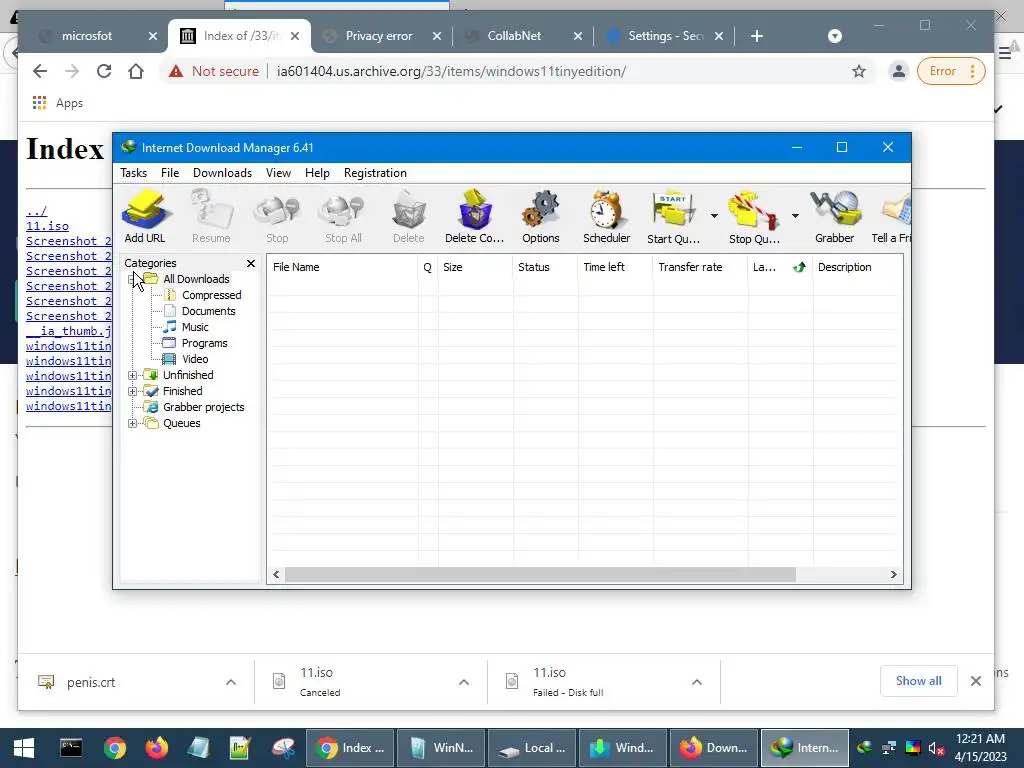This screenshot has height=768, width=1024.
Task: Click the Start Queue toolbar icon
Action: tap(673, 216)
